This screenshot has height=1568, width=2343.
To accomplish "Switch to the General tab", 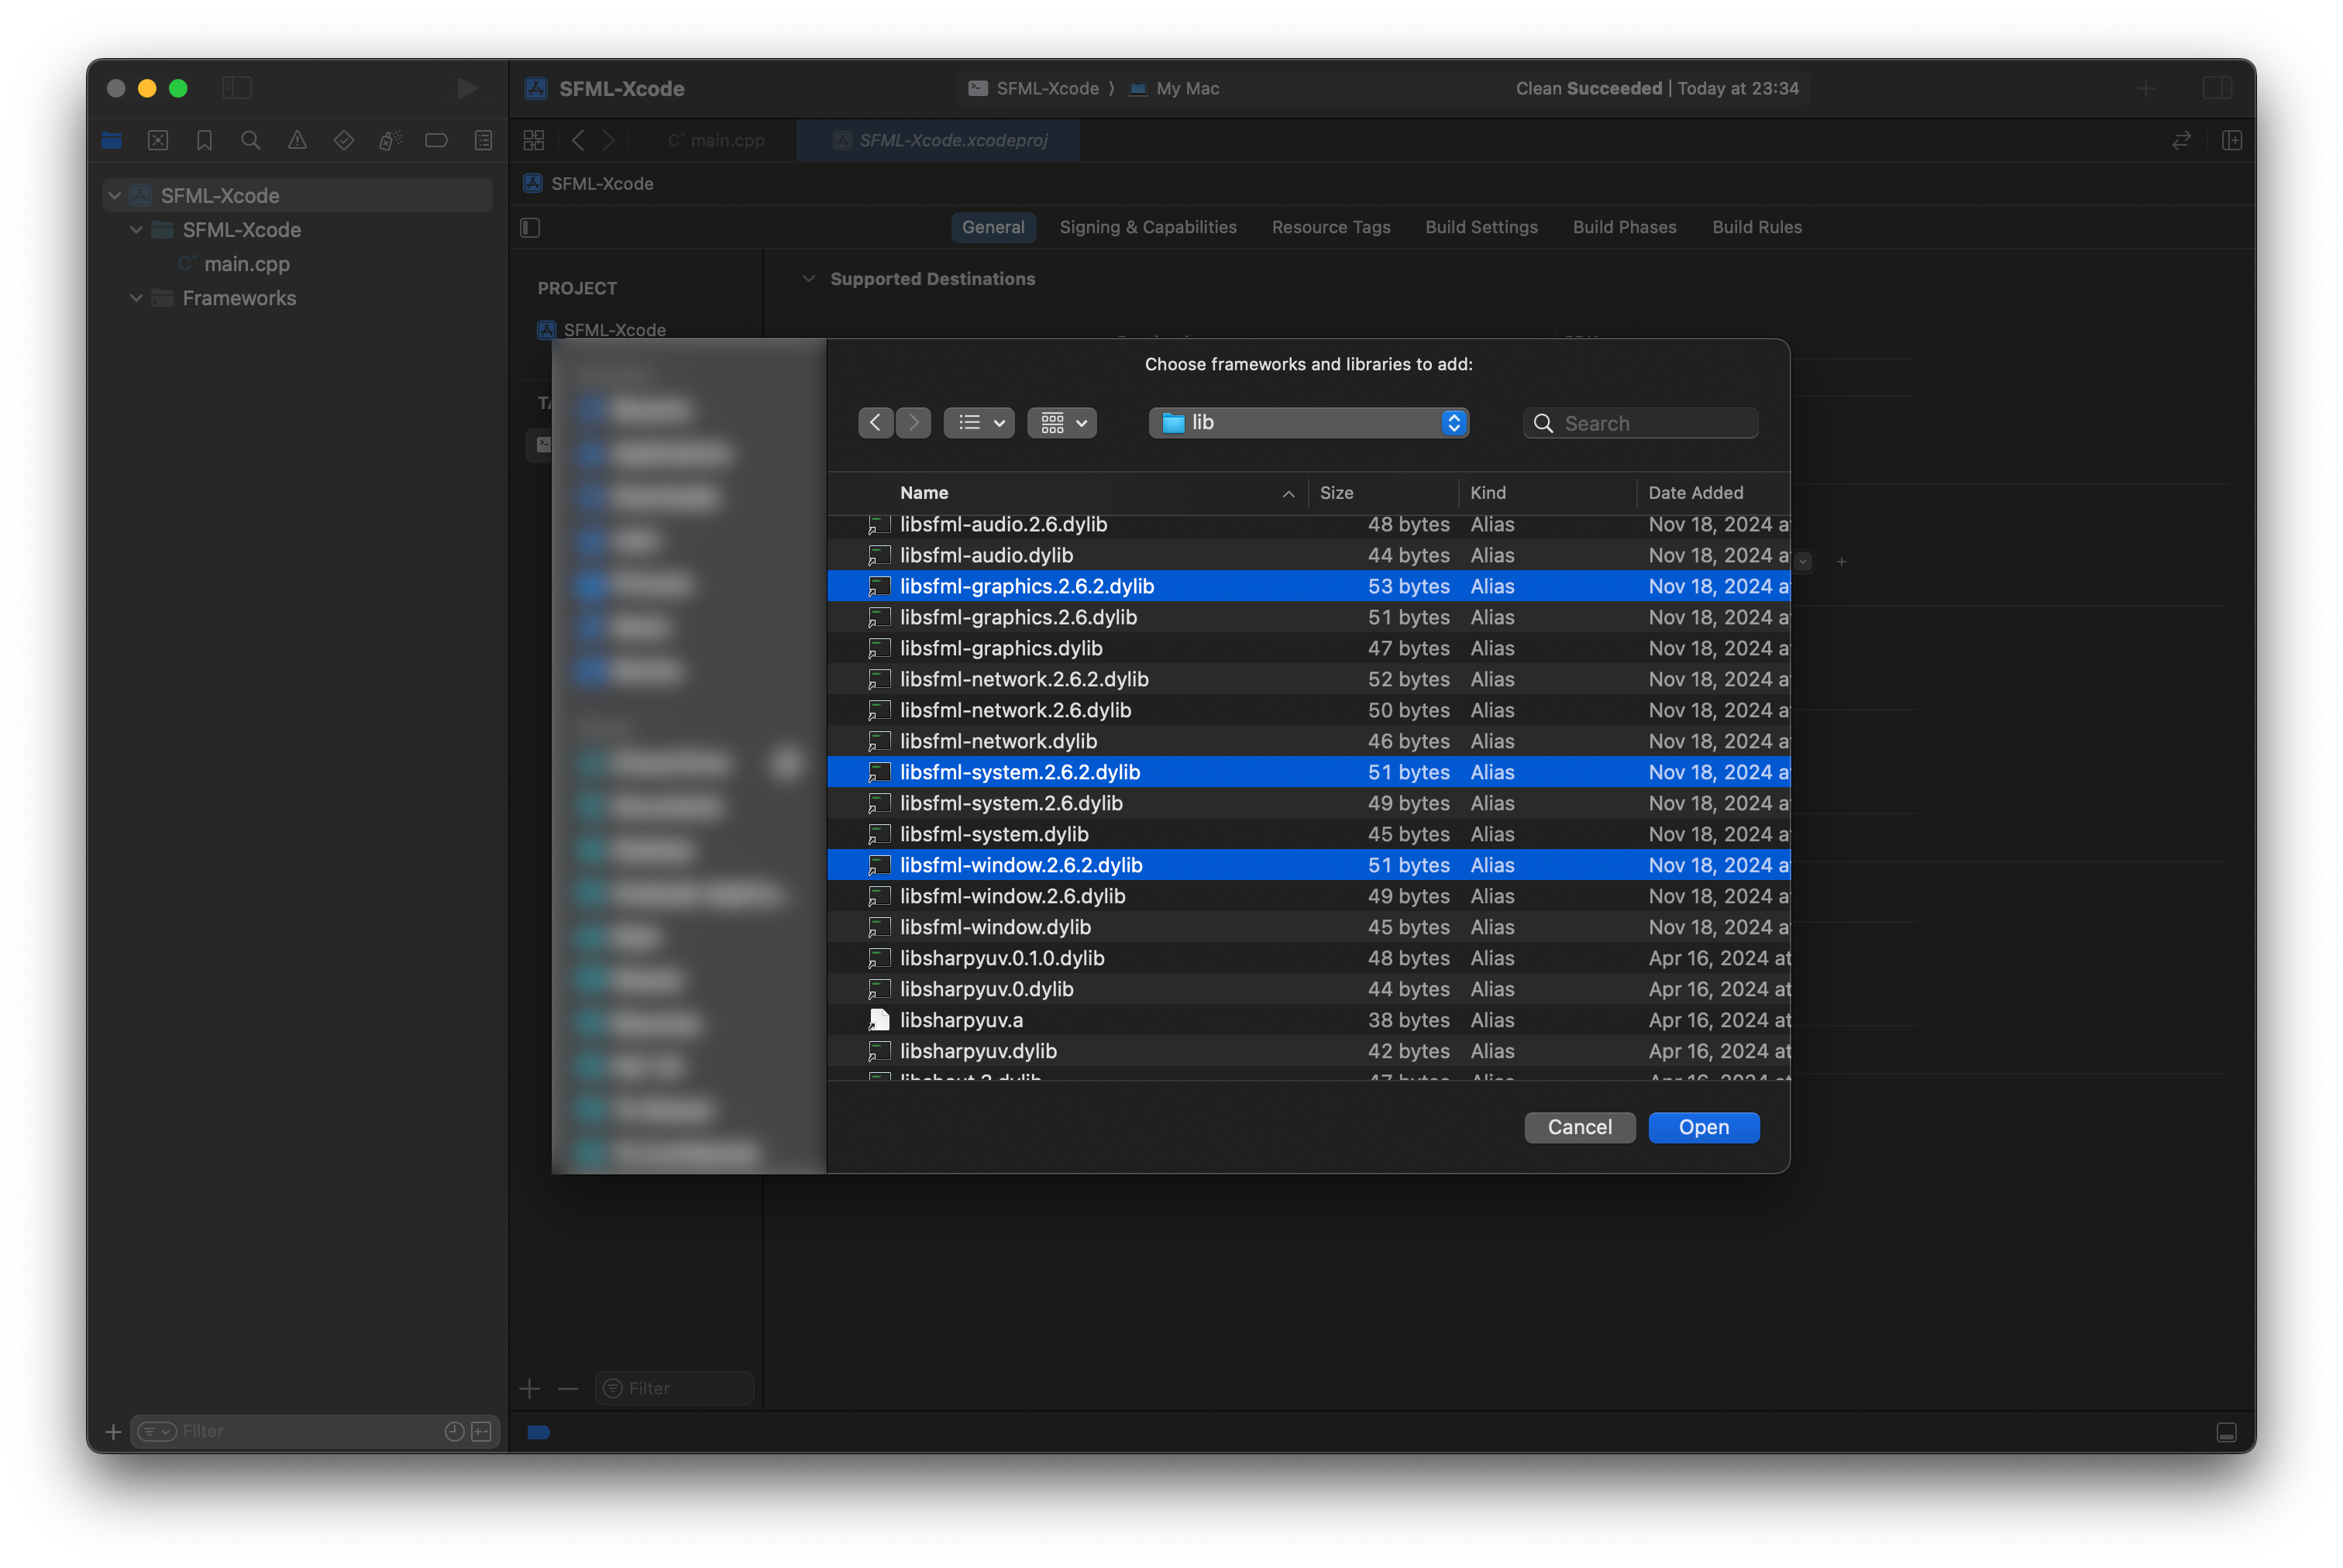I will click(x=993, y=227).
